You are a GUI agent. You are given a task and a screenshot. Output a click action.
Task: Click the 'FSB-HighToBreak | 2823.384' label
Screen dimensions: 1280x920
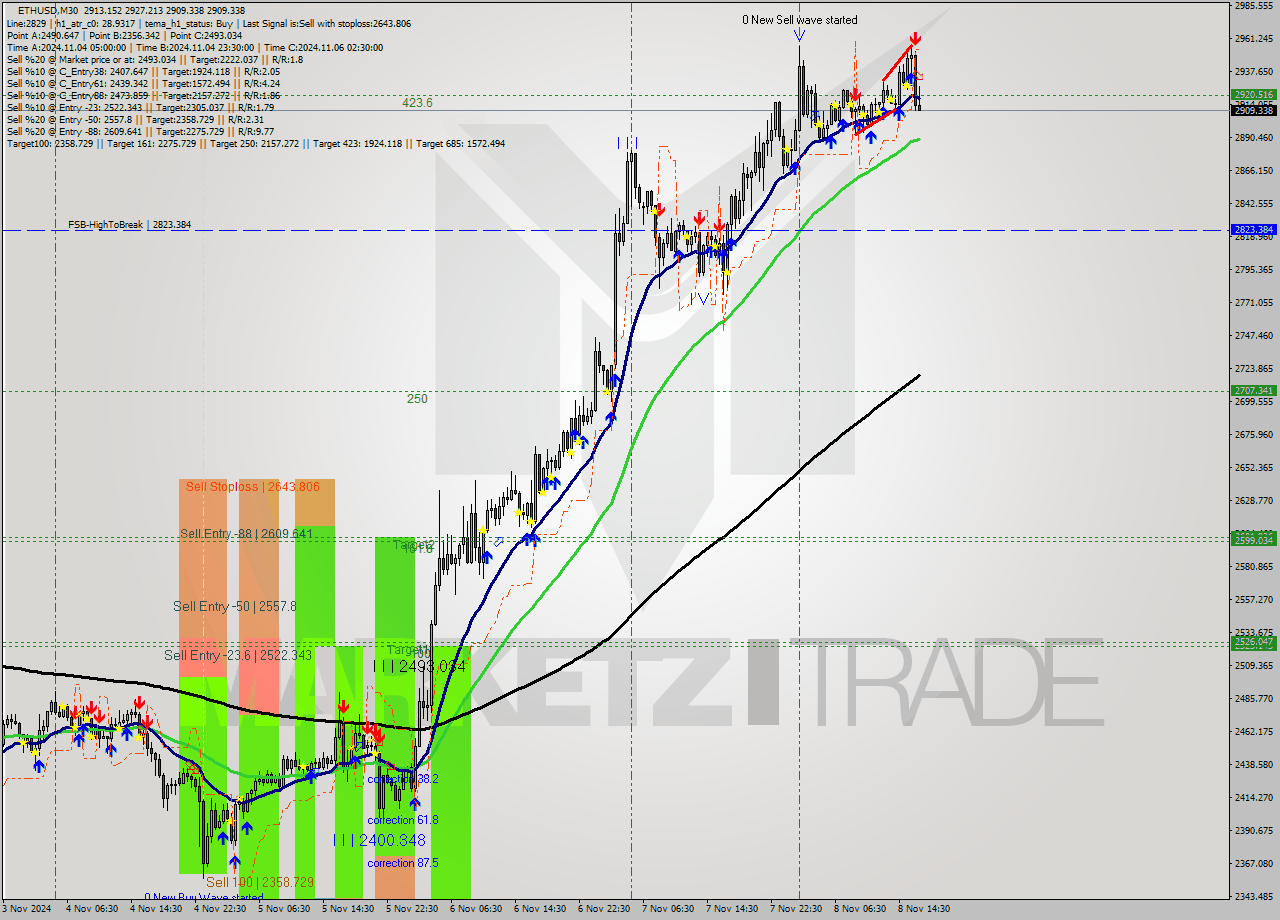pos(129,225)
